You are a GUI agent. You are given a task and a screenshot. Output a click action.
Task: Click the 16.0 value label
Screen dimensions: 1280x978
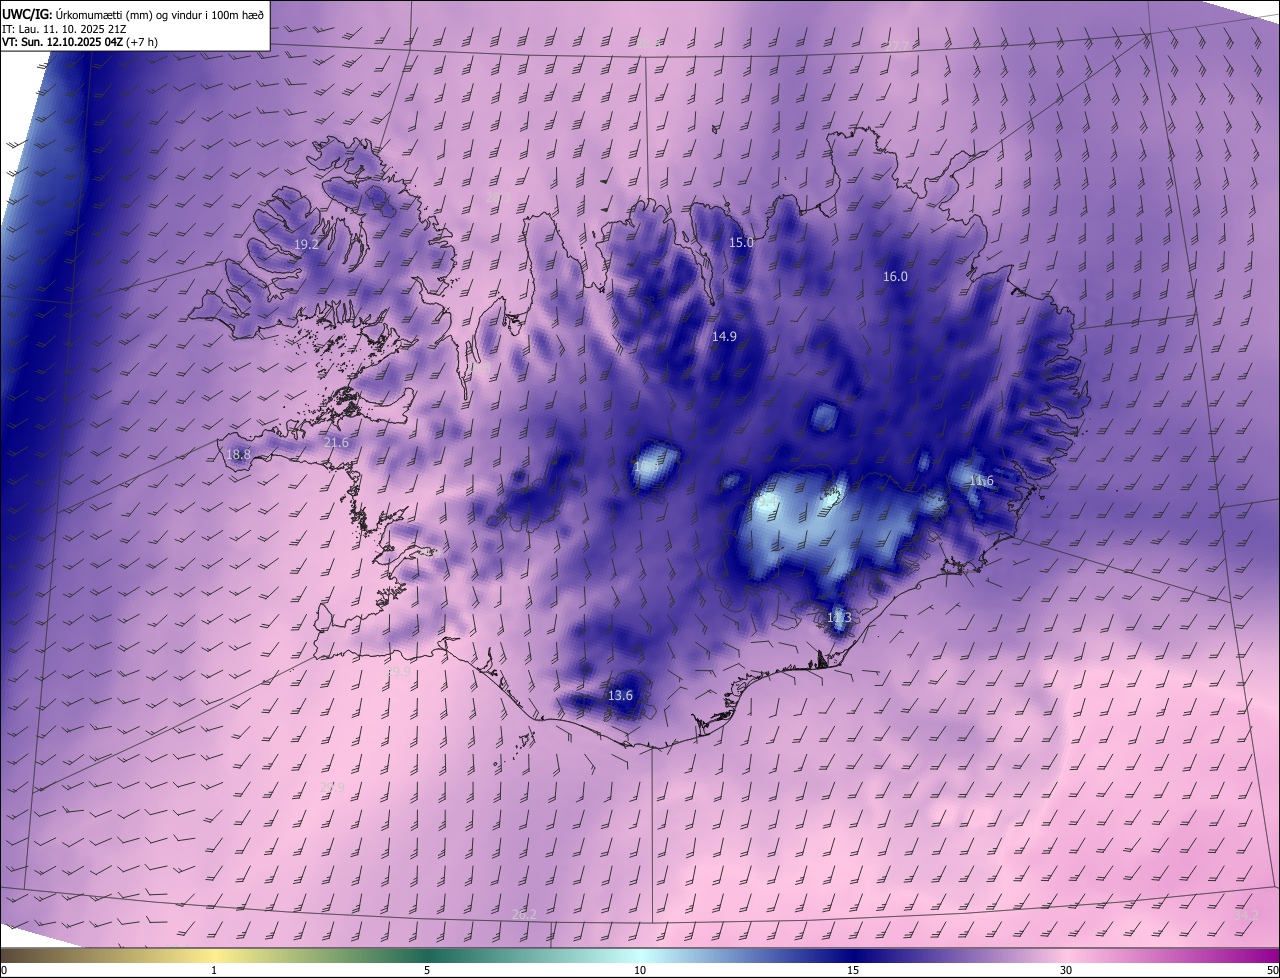click(x=895, y=277)
